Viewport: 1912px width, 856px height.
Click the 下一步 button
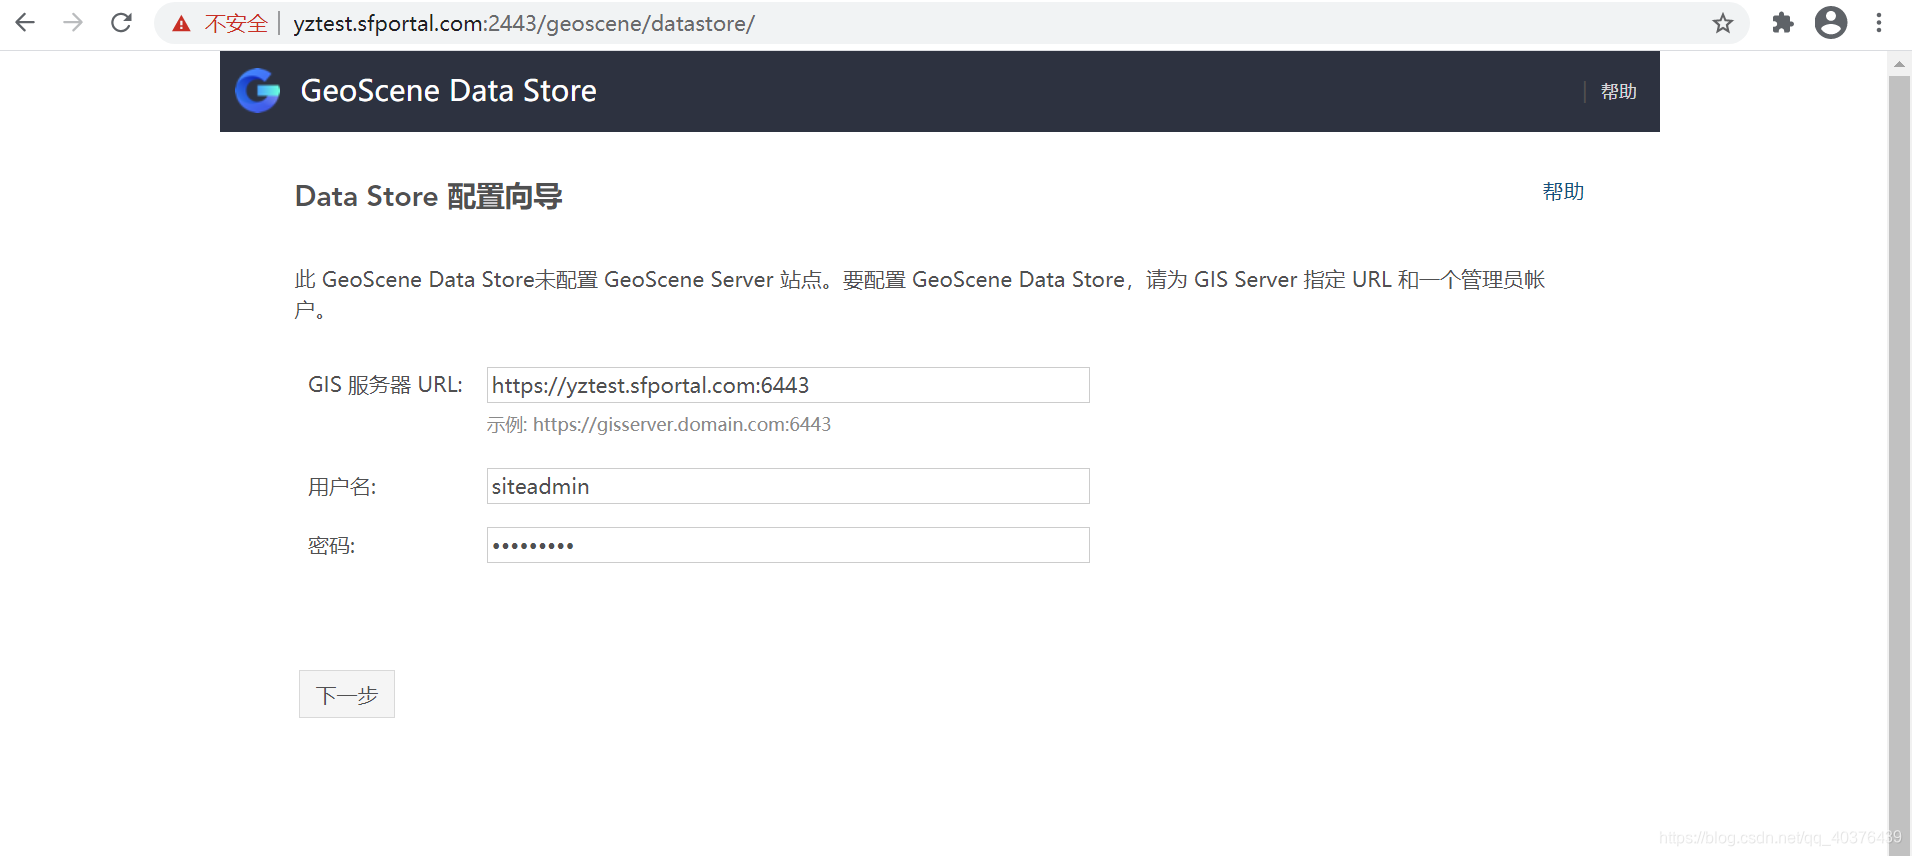point(347,694)
